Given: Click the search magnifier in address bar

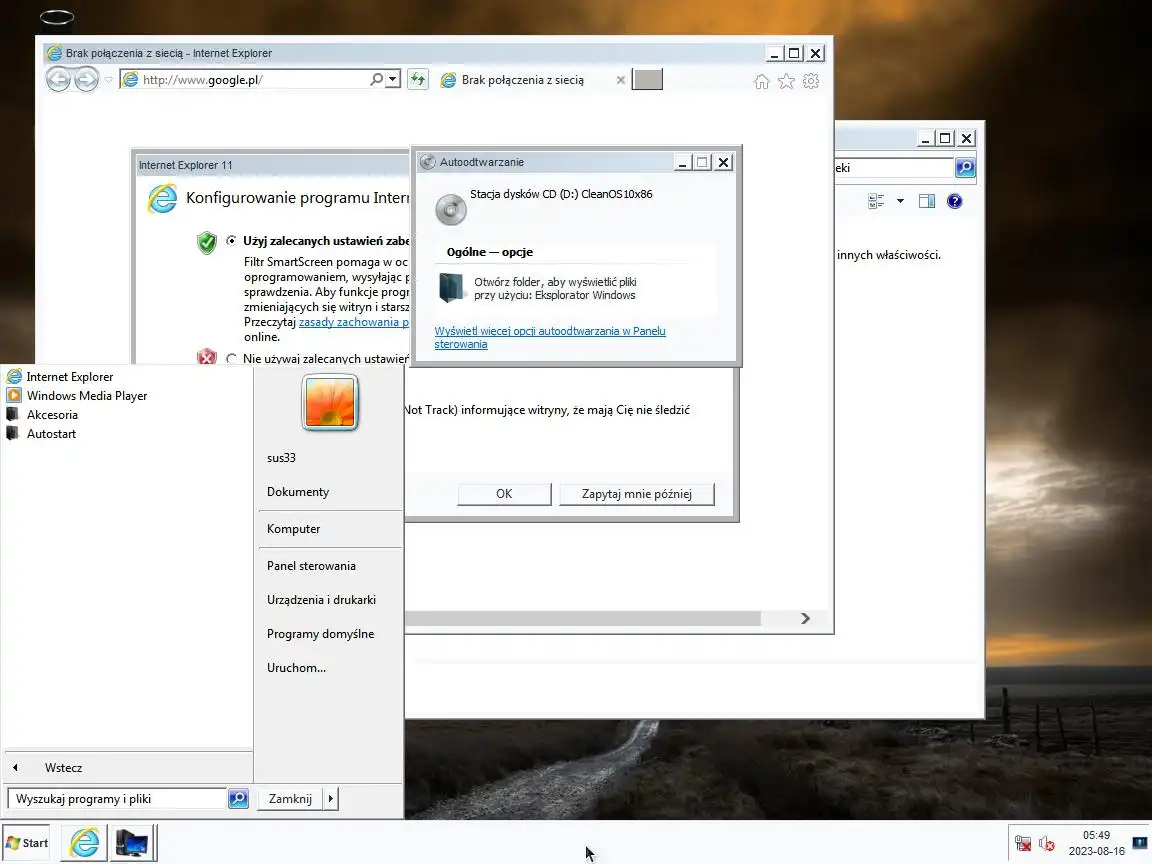Looking at the screenshot, I should [376, 79].
